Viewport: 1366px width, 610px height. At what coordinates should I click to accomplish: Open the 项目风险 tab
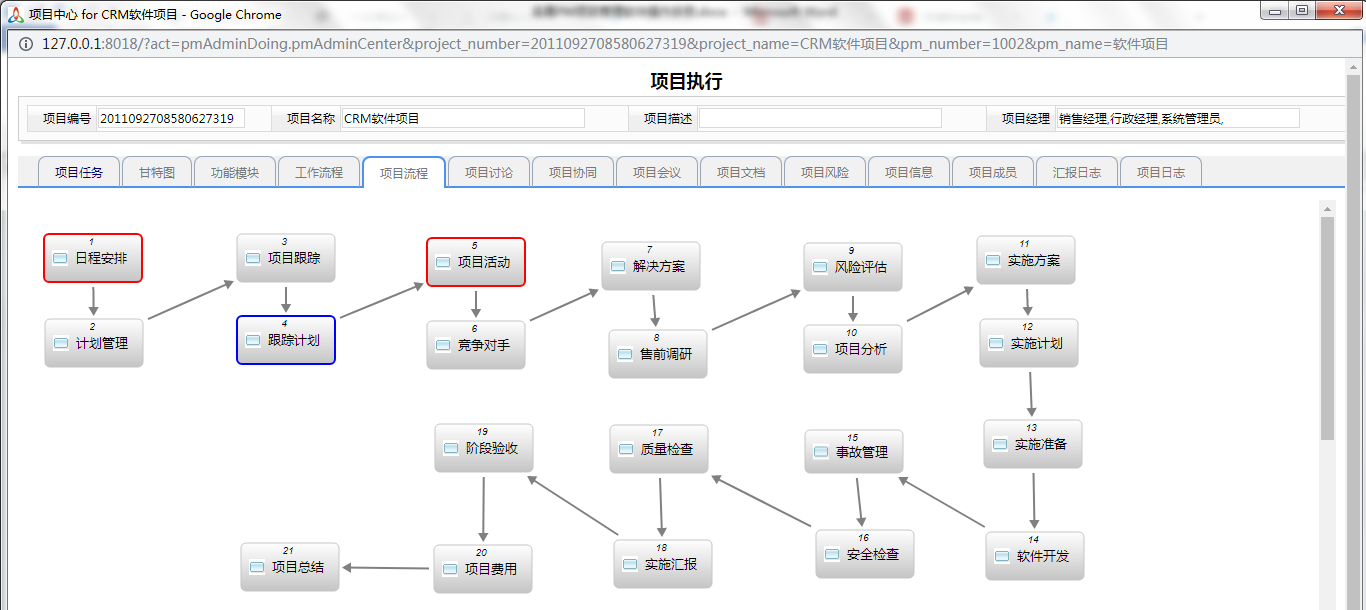(x=825, y=172)
